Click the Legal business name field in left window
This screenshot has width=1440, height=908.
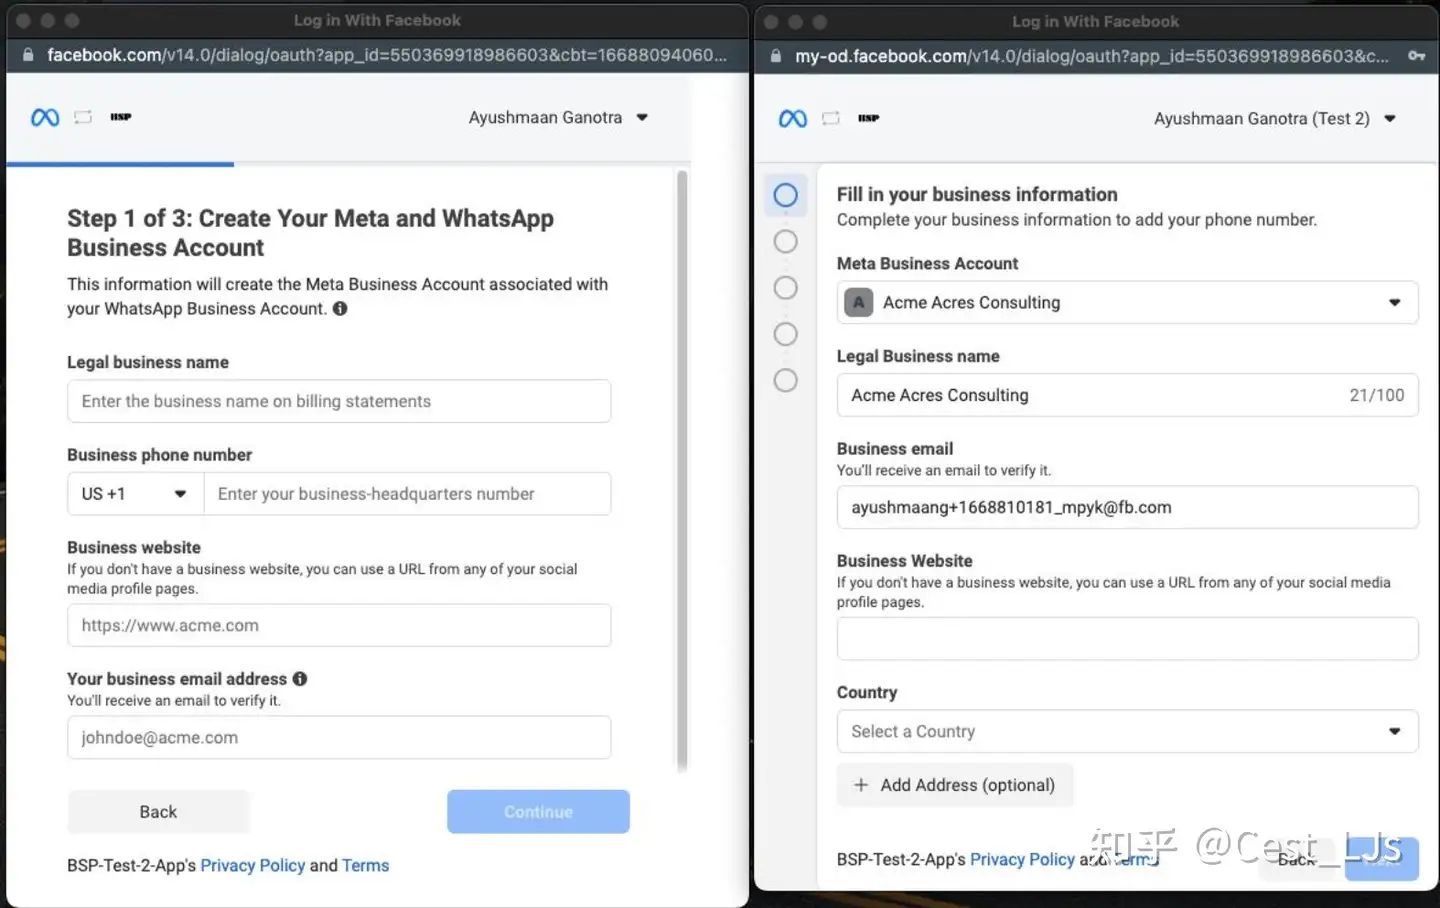tap(339, 401)
